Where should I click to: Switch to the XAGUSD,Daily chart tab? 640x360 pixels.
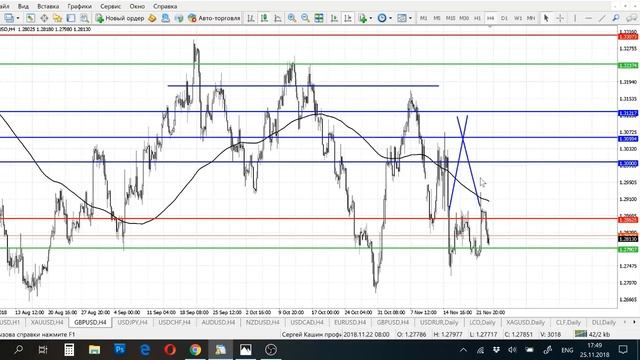click(x=525, y=322)
